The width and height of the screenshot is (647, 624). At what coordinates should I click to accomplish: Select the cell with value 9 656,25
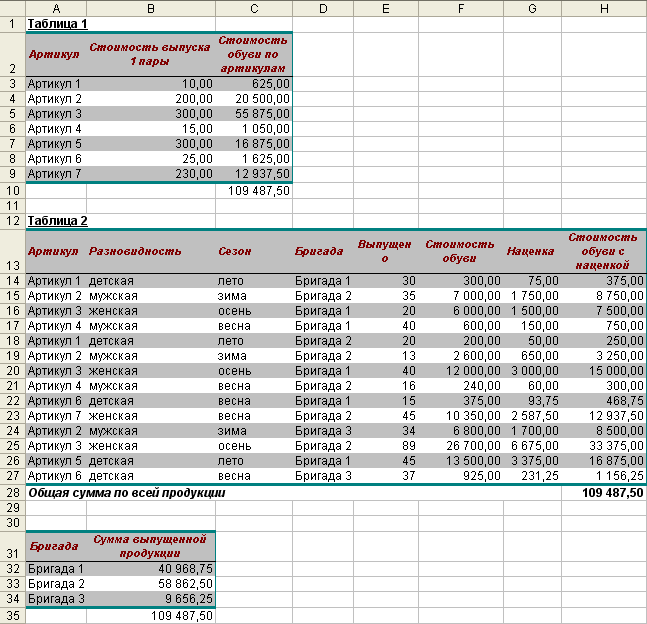click(151, 599)
